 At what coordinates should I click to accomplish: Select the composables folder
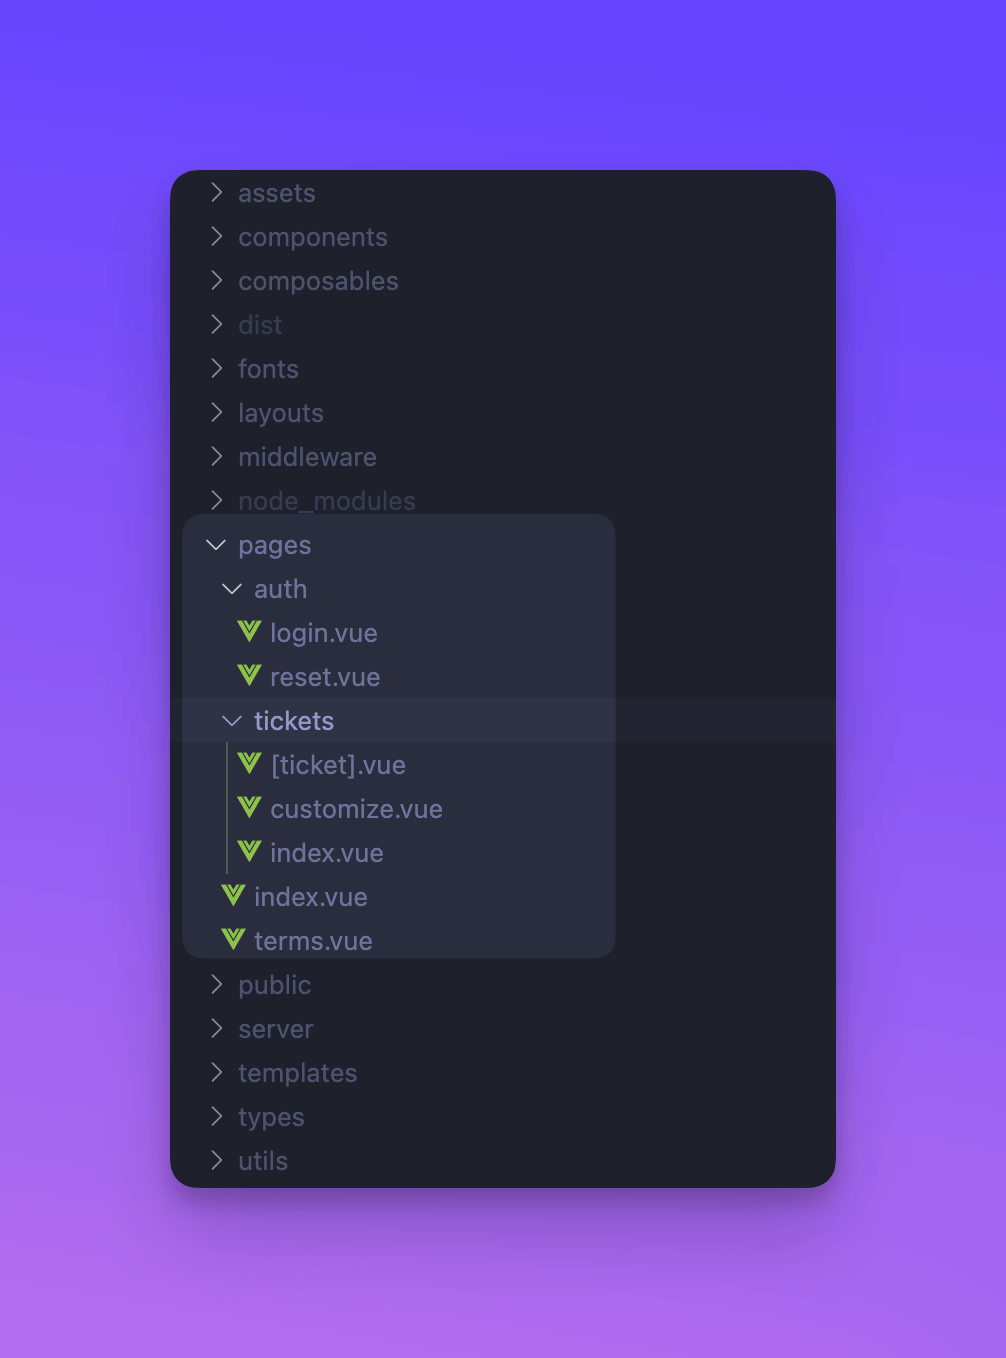click(x=318, y=281)
